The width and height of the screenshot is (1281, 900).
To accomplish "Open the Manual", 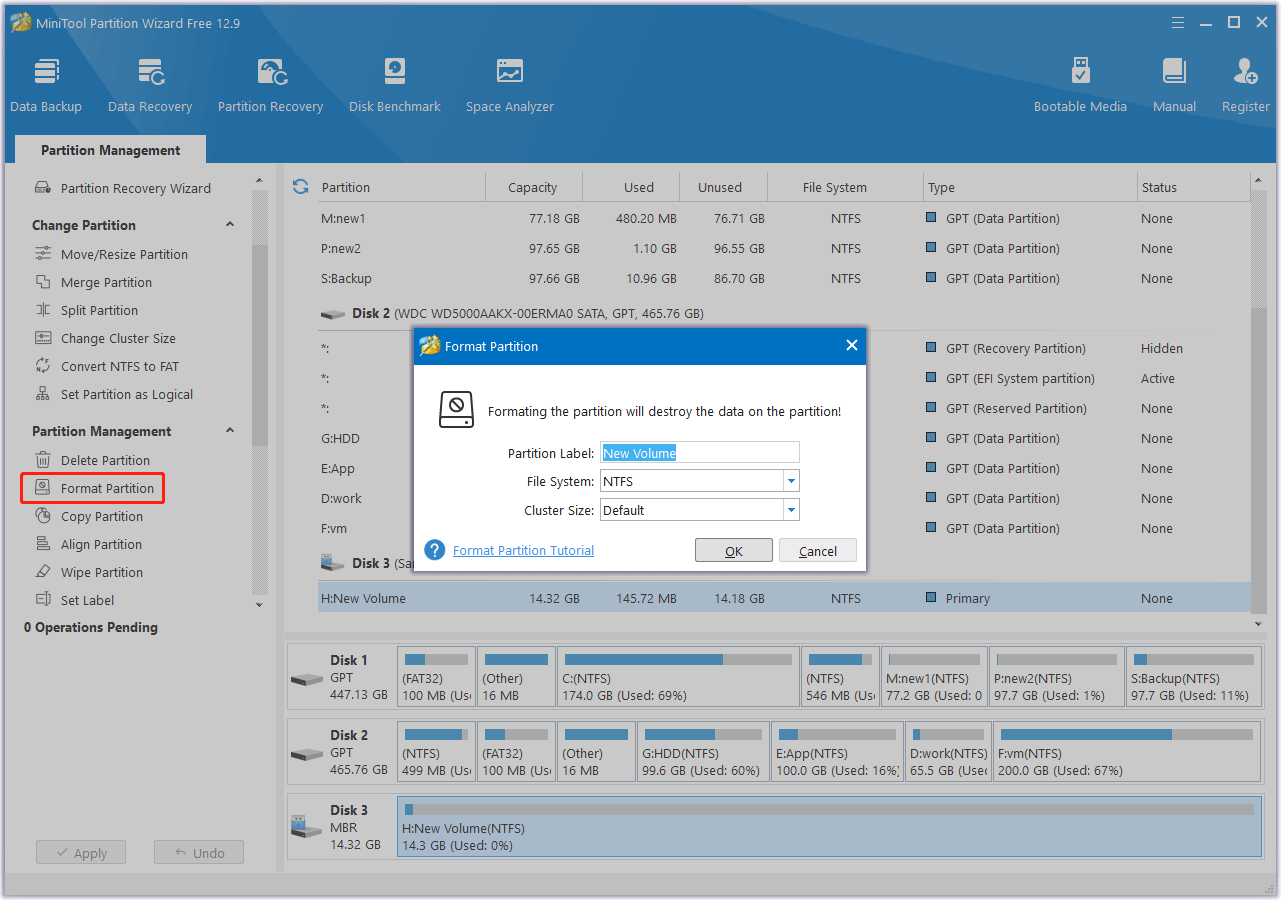I will click(1173, 82).
